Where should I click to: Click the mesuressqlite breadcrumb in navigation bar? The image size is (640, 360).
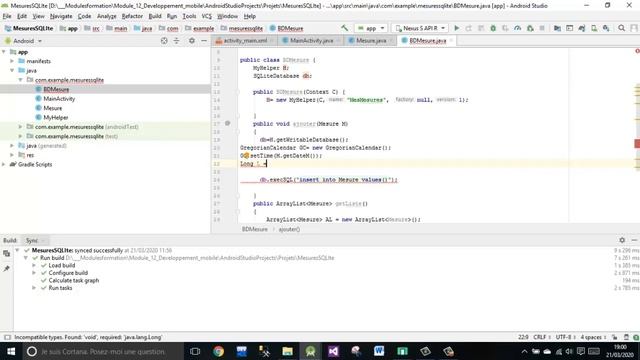pos(245,28)
